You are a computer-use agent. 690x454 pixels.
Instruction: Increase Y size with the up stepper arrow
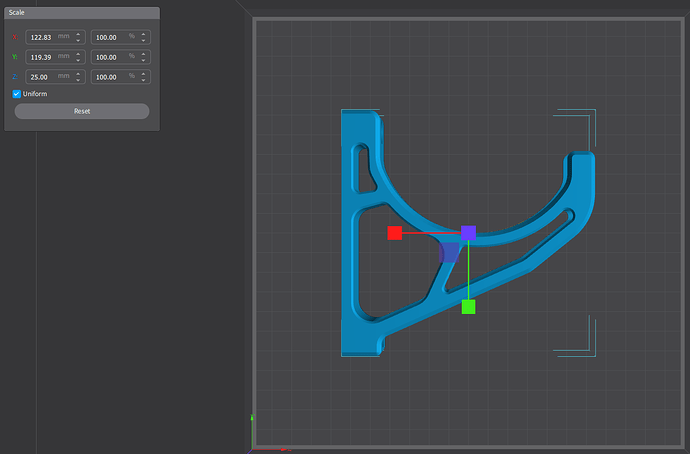(78, 54)
